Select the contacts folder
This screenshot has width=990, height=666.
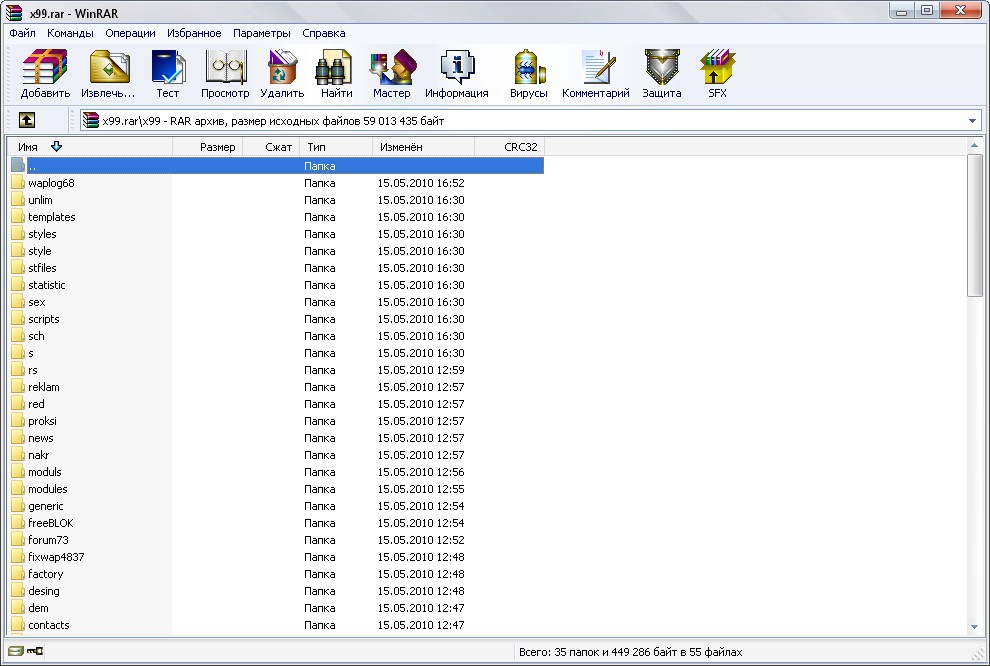point(49,626)
